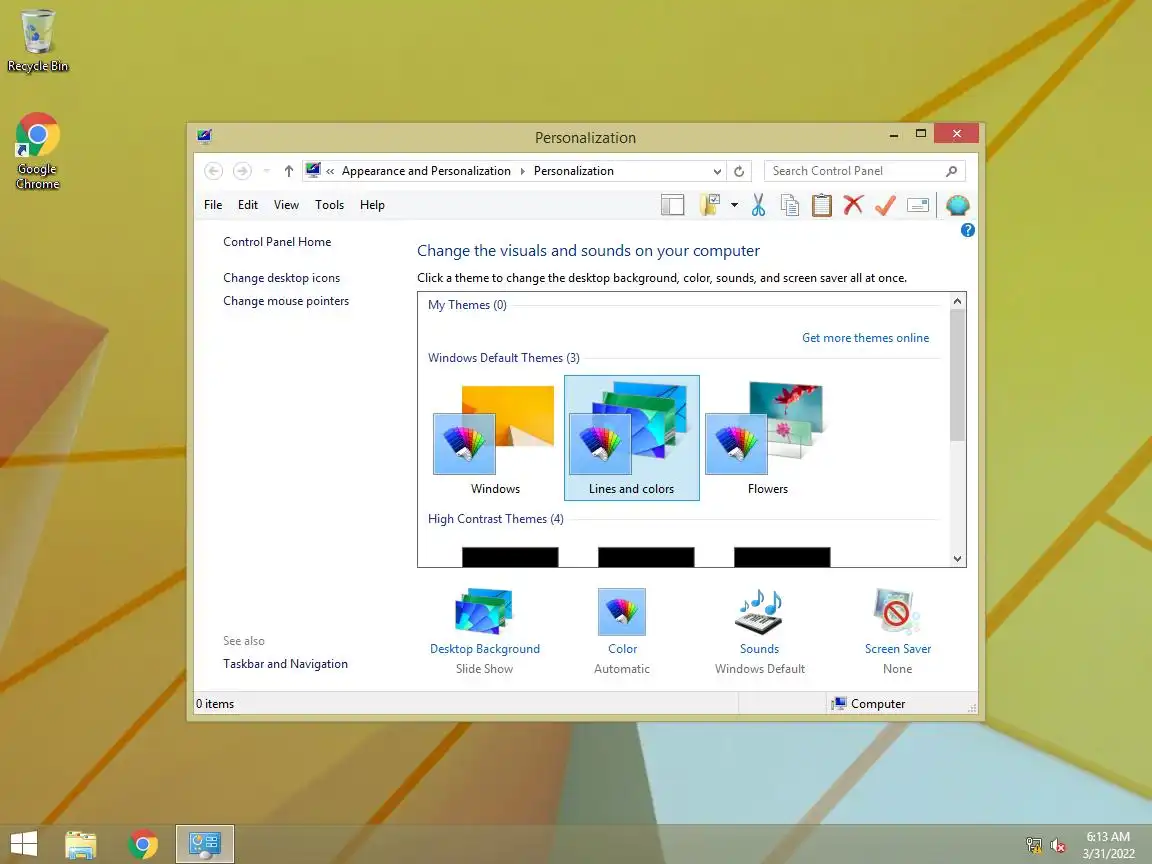Image resolution: width=1152 pixels, height=864 pixels.
Task: Click the theme list scrollbar thumb
Action: coord(957,375)
